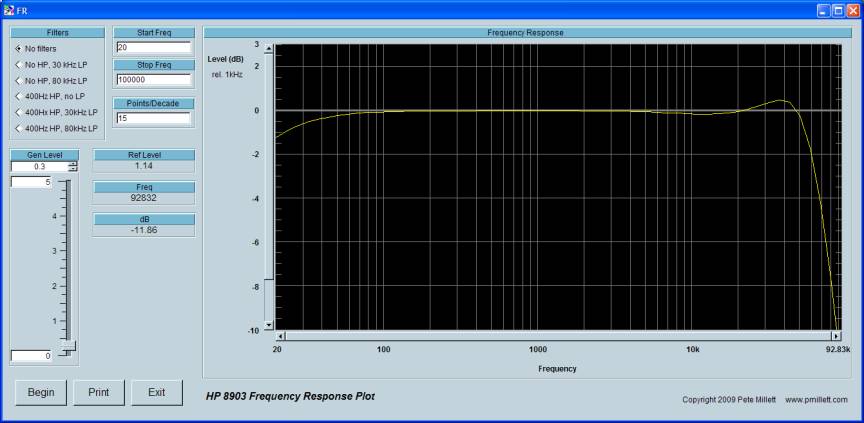Choose the 400Hz HP, 80kHz LP filter

pyautogui.click(x=18, y=128)
